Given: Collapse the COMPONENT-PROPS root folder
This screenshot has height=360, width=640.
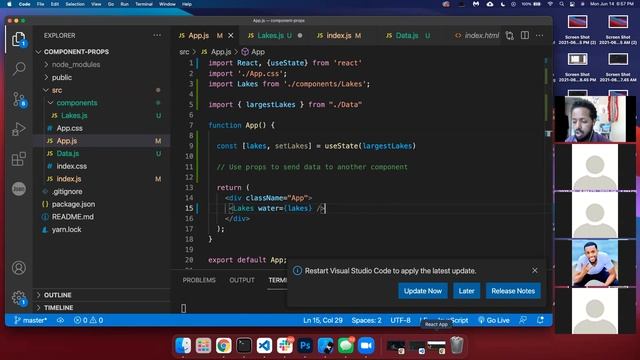Looking at the screenshot, I should [102, 52].
